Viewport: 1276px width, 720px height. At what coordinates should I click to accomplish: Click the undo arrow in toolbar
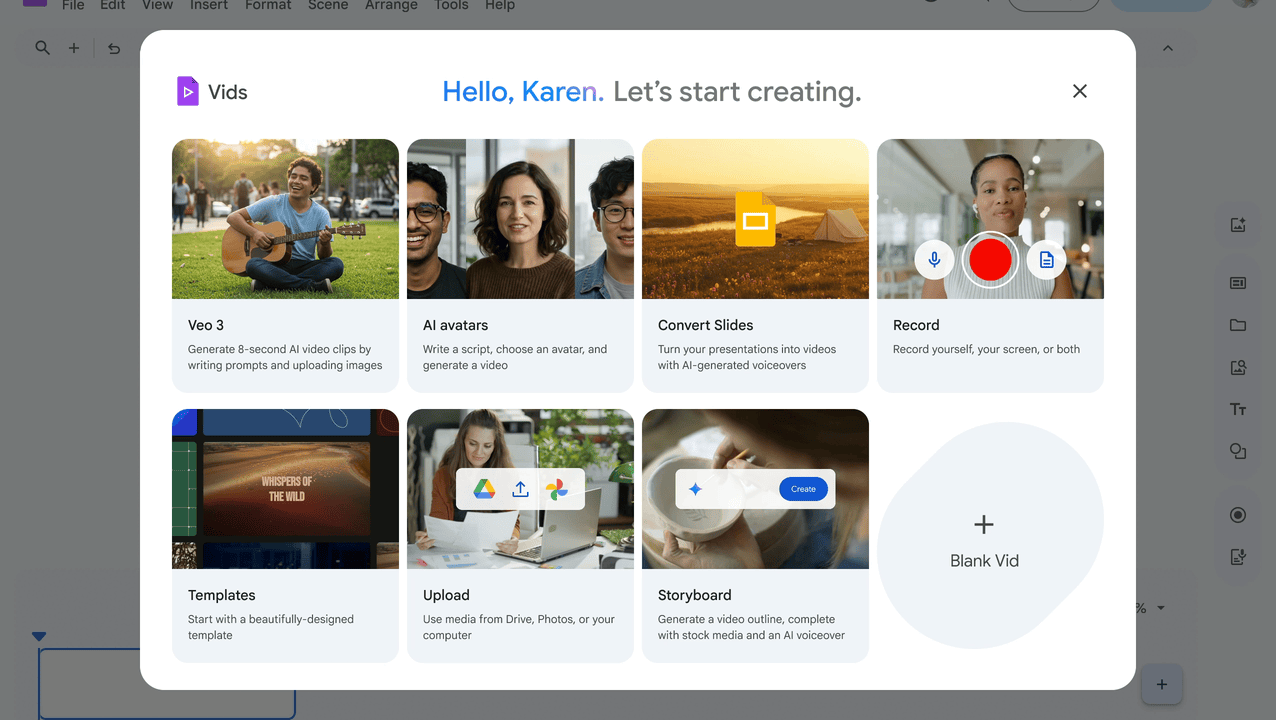tap(114, 48)
